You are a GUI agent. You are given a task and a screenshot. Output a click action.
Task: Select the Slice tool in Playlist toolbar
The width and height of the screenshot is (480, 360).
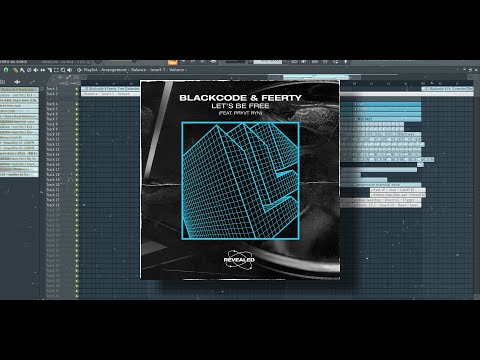click(x=50, y=70)
